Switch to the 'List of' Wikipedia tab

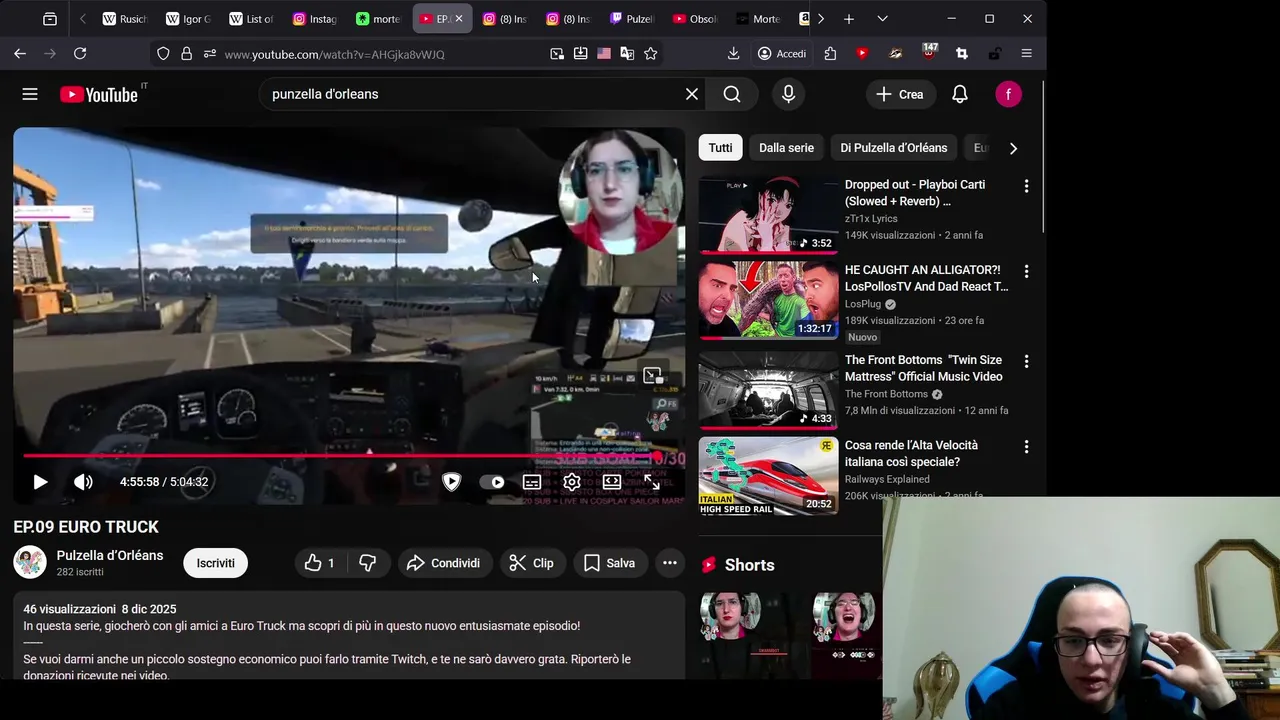pyautogui.click(x=252, y=19)
